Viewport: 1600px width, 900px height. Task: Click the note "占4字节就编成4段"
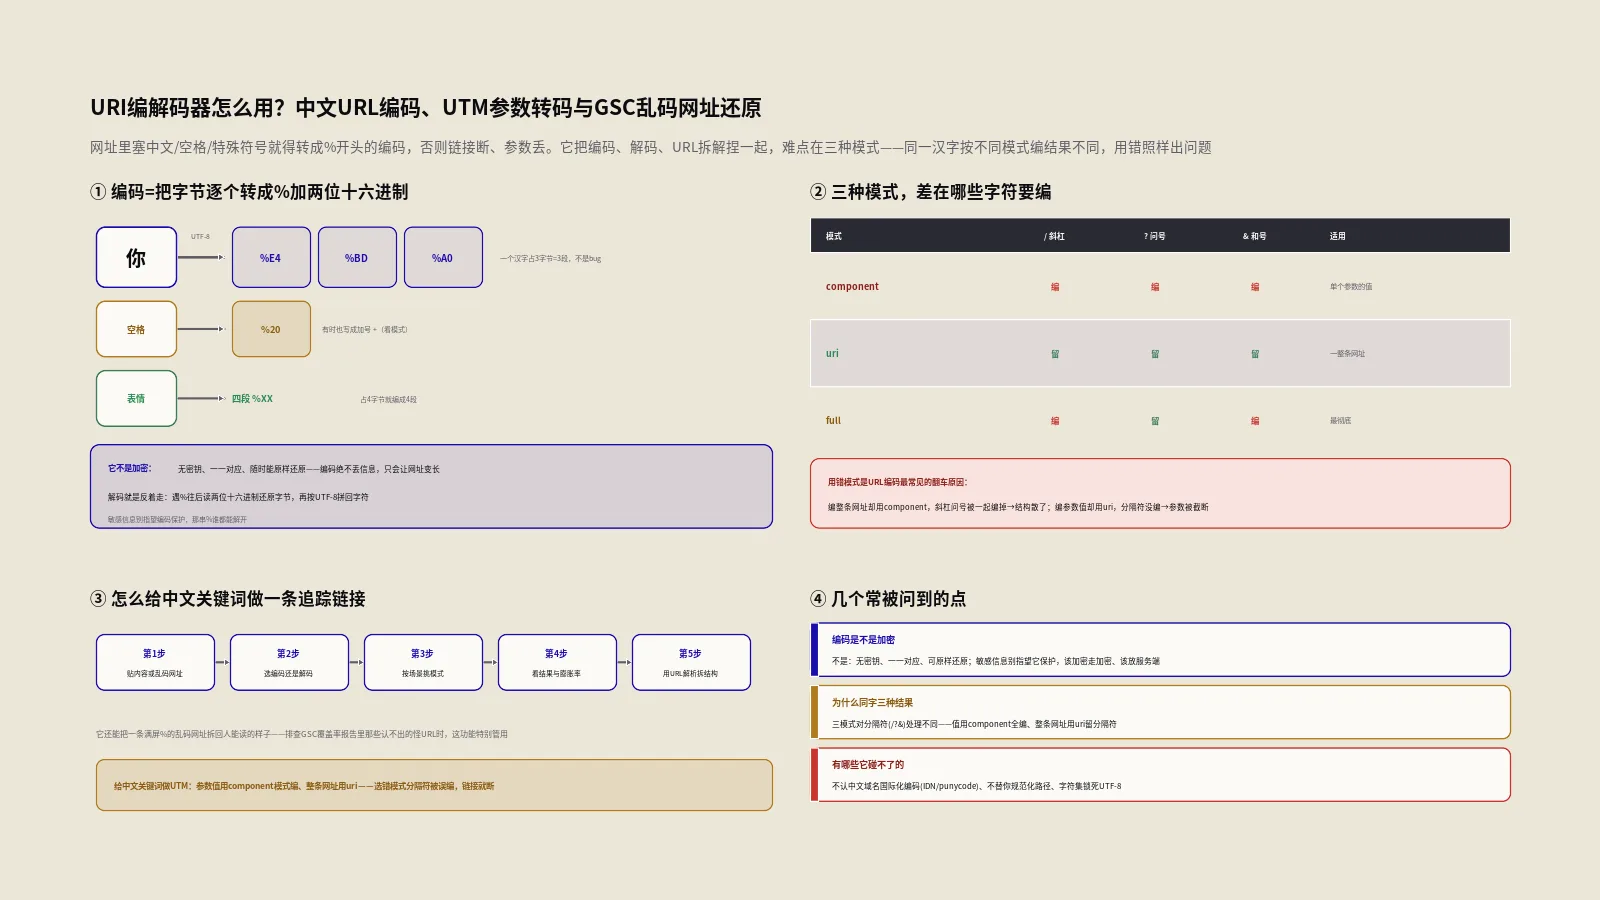point(389,399)
